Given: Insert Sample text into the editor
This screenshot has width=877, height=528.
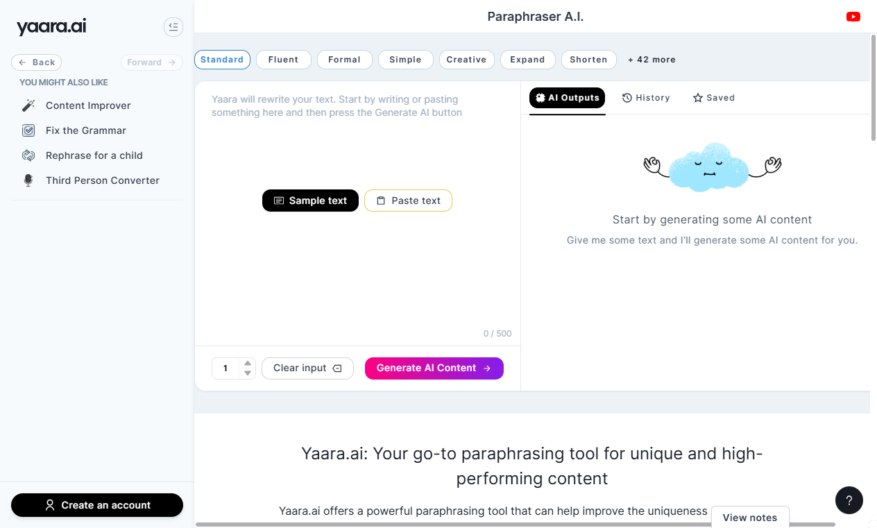Looking at the screenshot, I should click(x=310, y=200).
